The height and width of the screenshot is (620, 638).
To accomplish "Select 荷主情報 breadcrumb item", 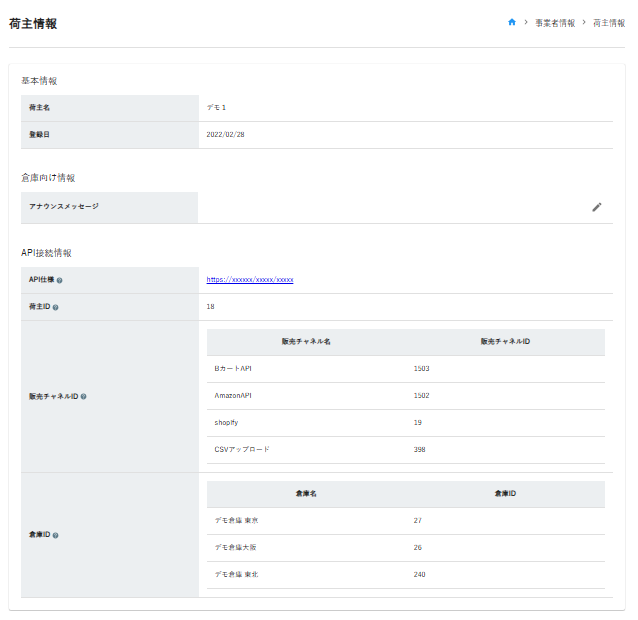I will point(608,22).
